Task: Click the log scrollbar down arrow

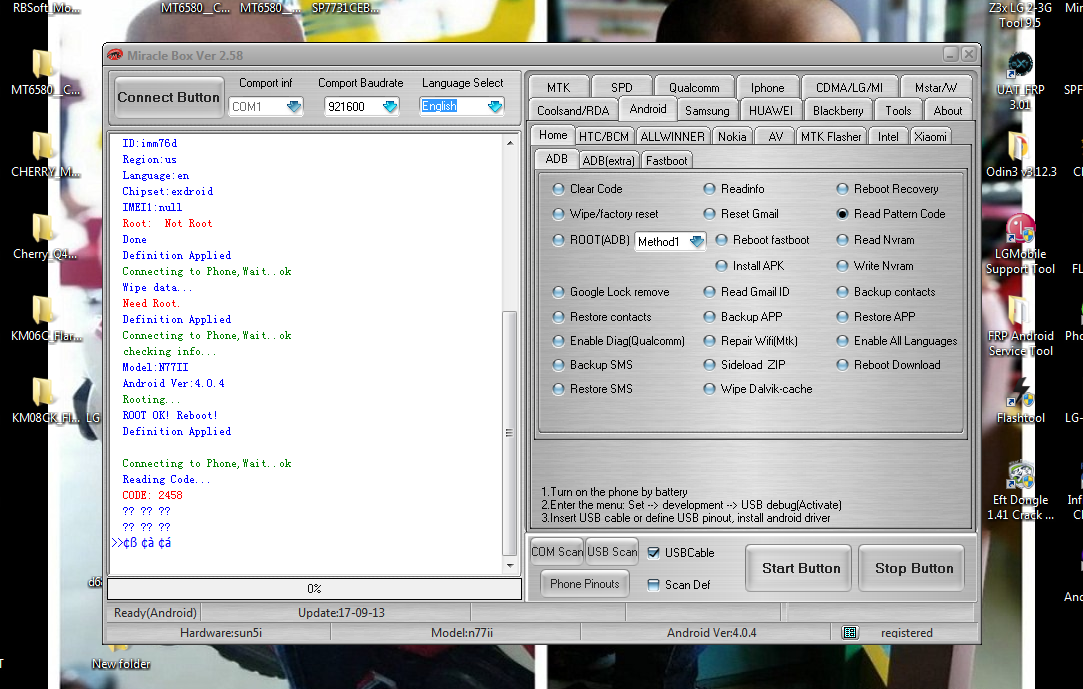Action: pos(510,565)
